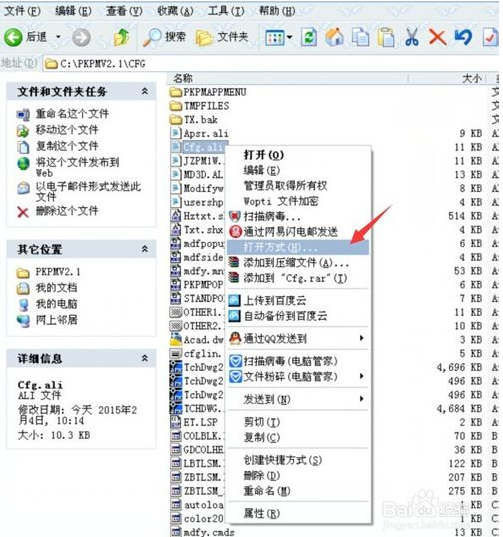Choose 删除(D) in context menu
Screen dimensions: 503x537
(298, 475)
